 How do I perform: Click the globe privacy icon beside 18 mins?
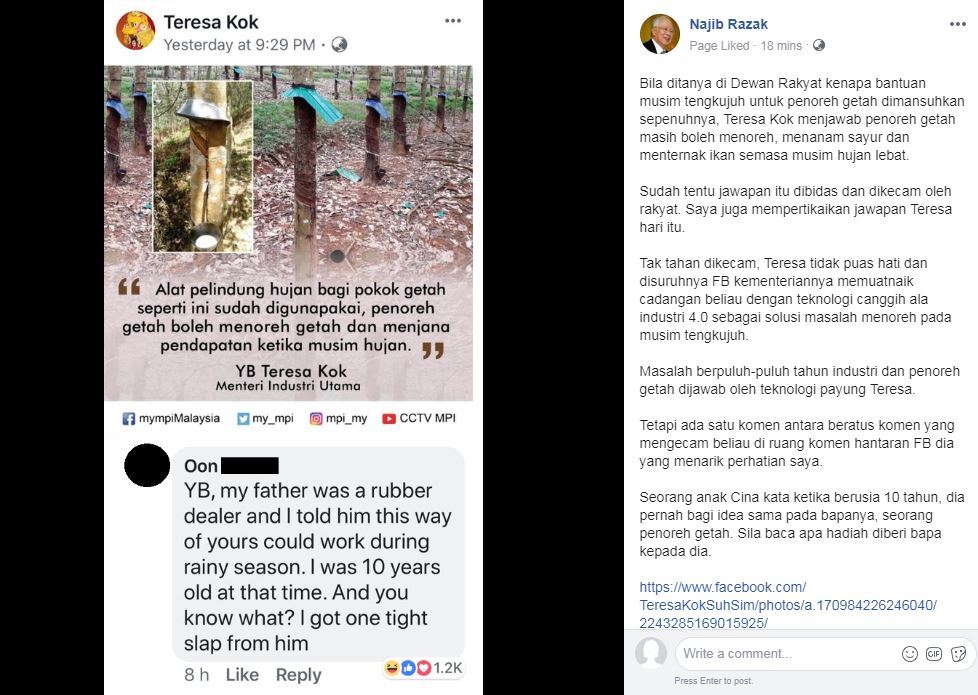pos(819,46)
